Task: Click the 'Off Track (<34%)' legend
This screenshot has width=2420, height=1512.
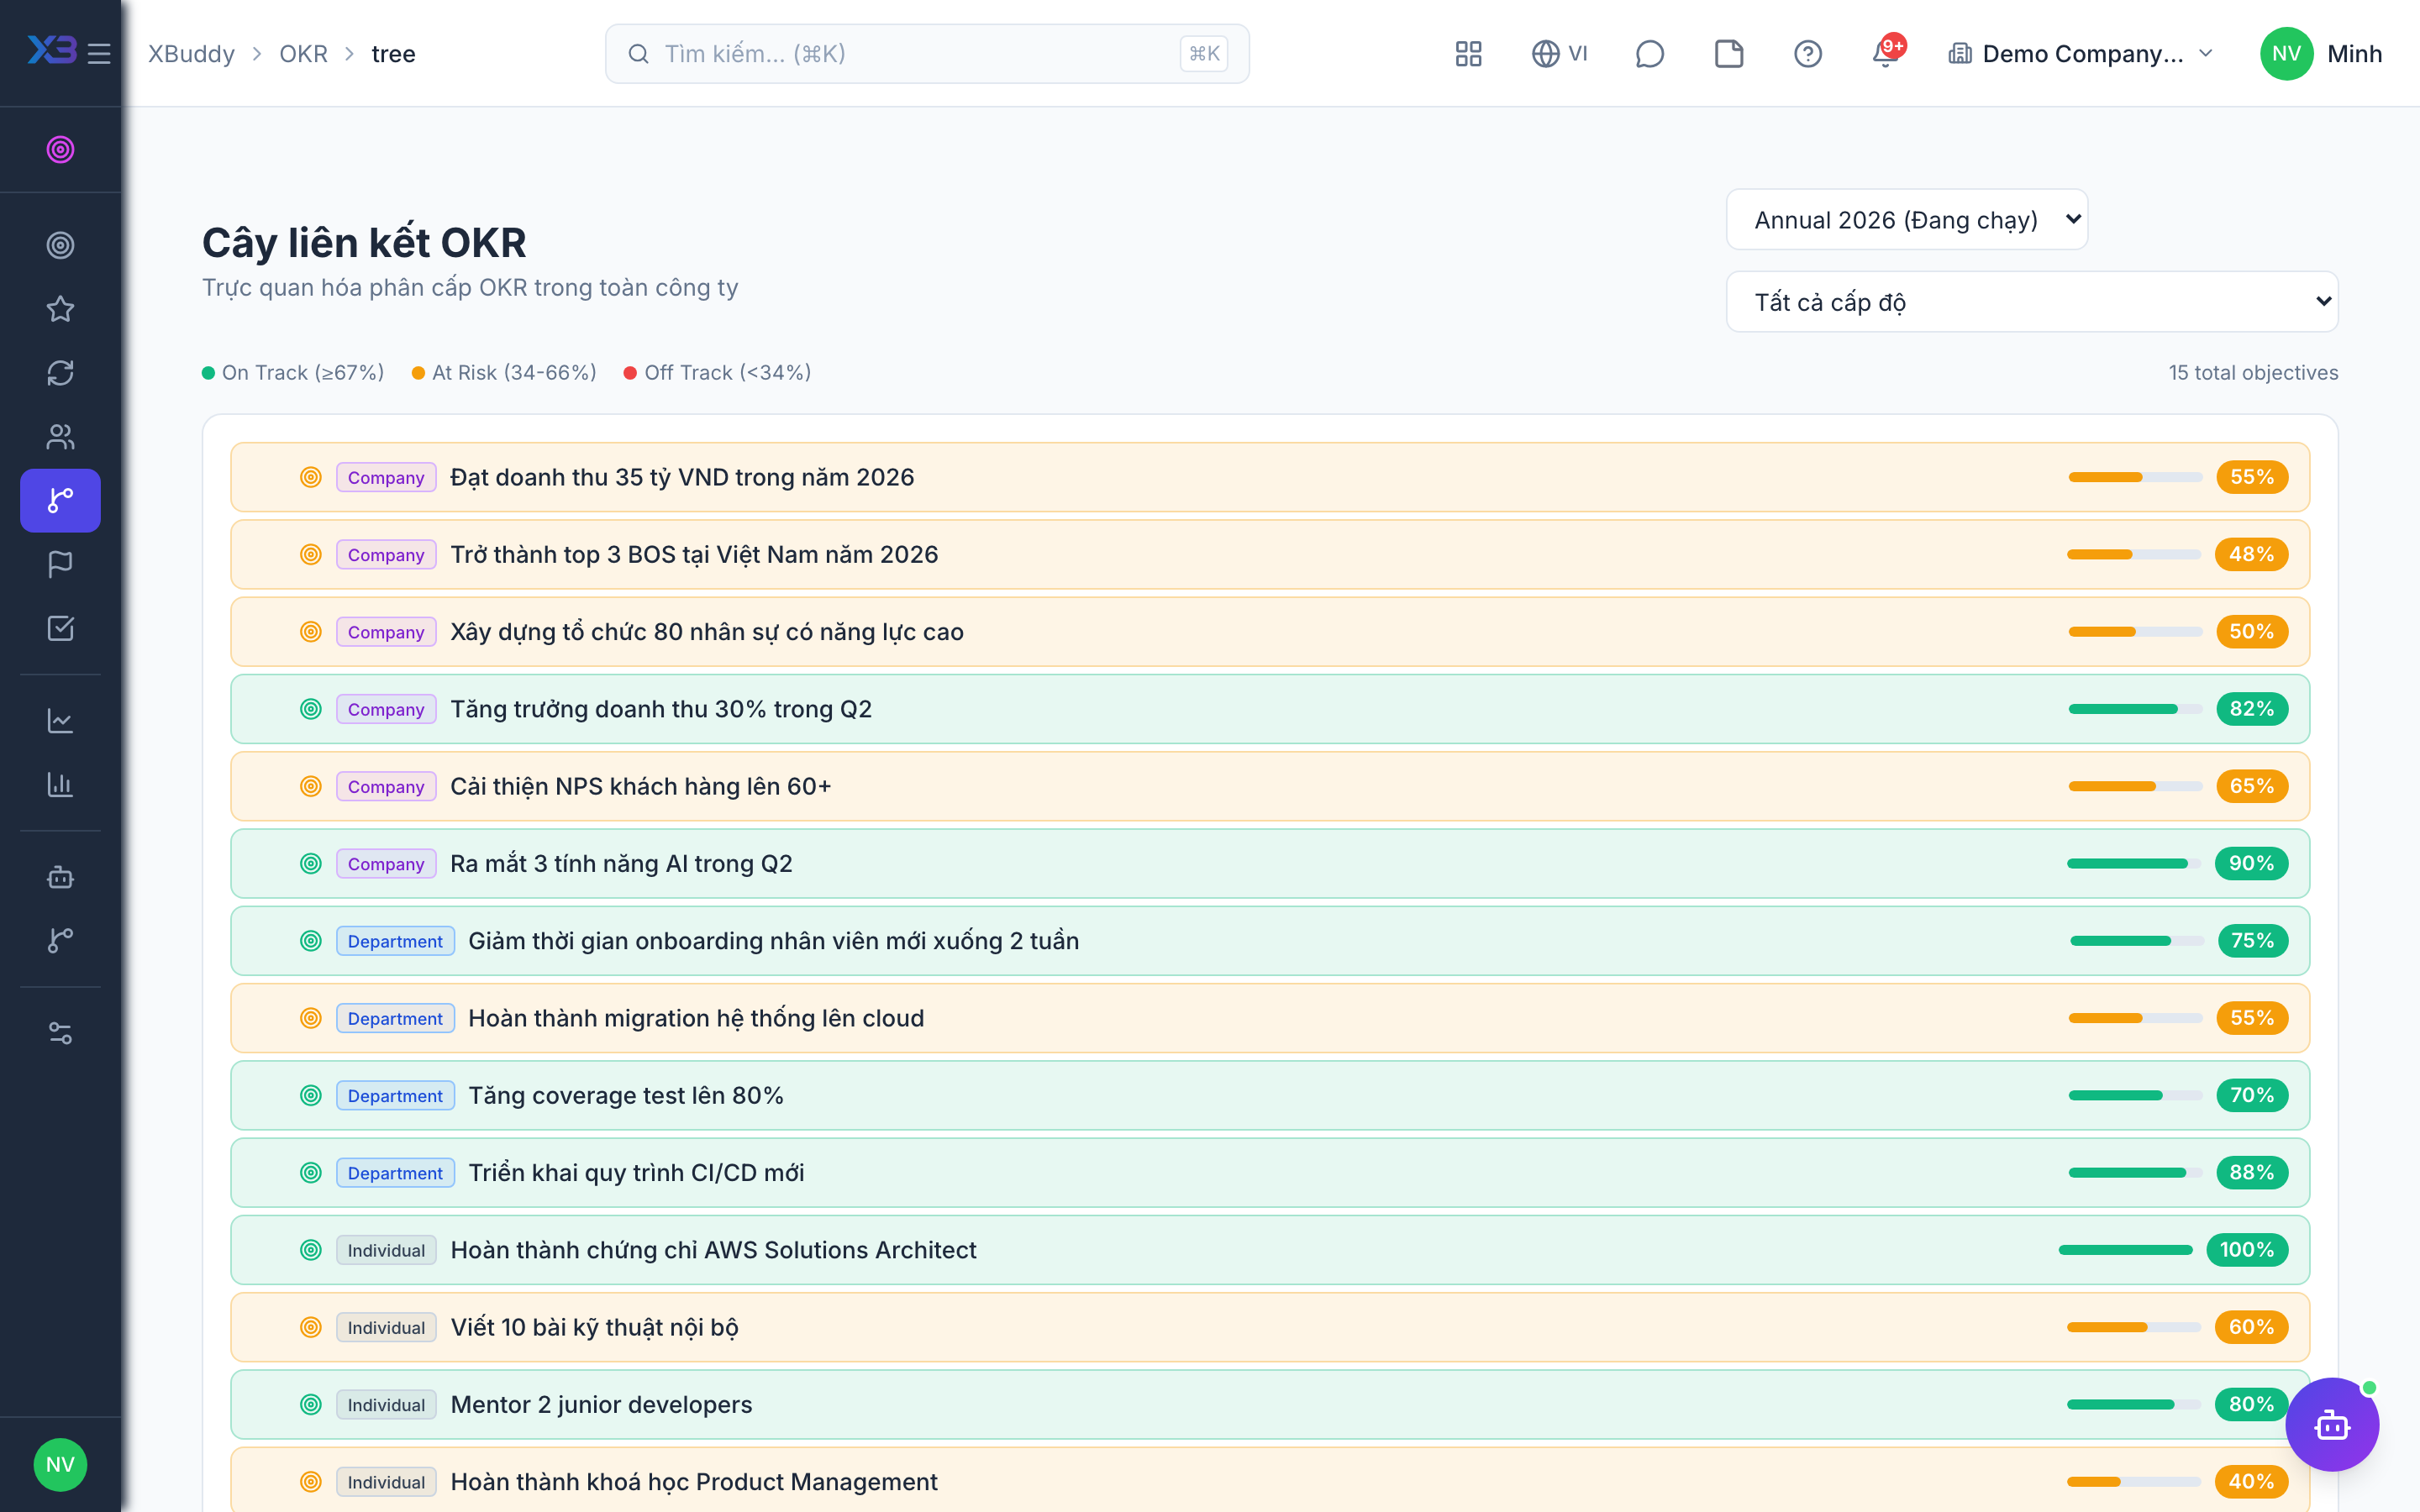Action: 717,372
